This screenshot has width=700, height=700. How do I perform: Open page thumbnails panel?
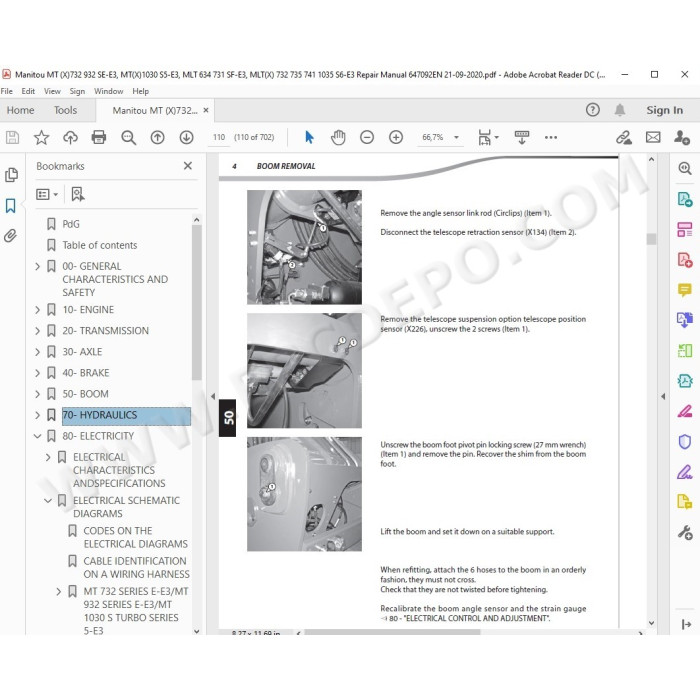coord(11,175)
